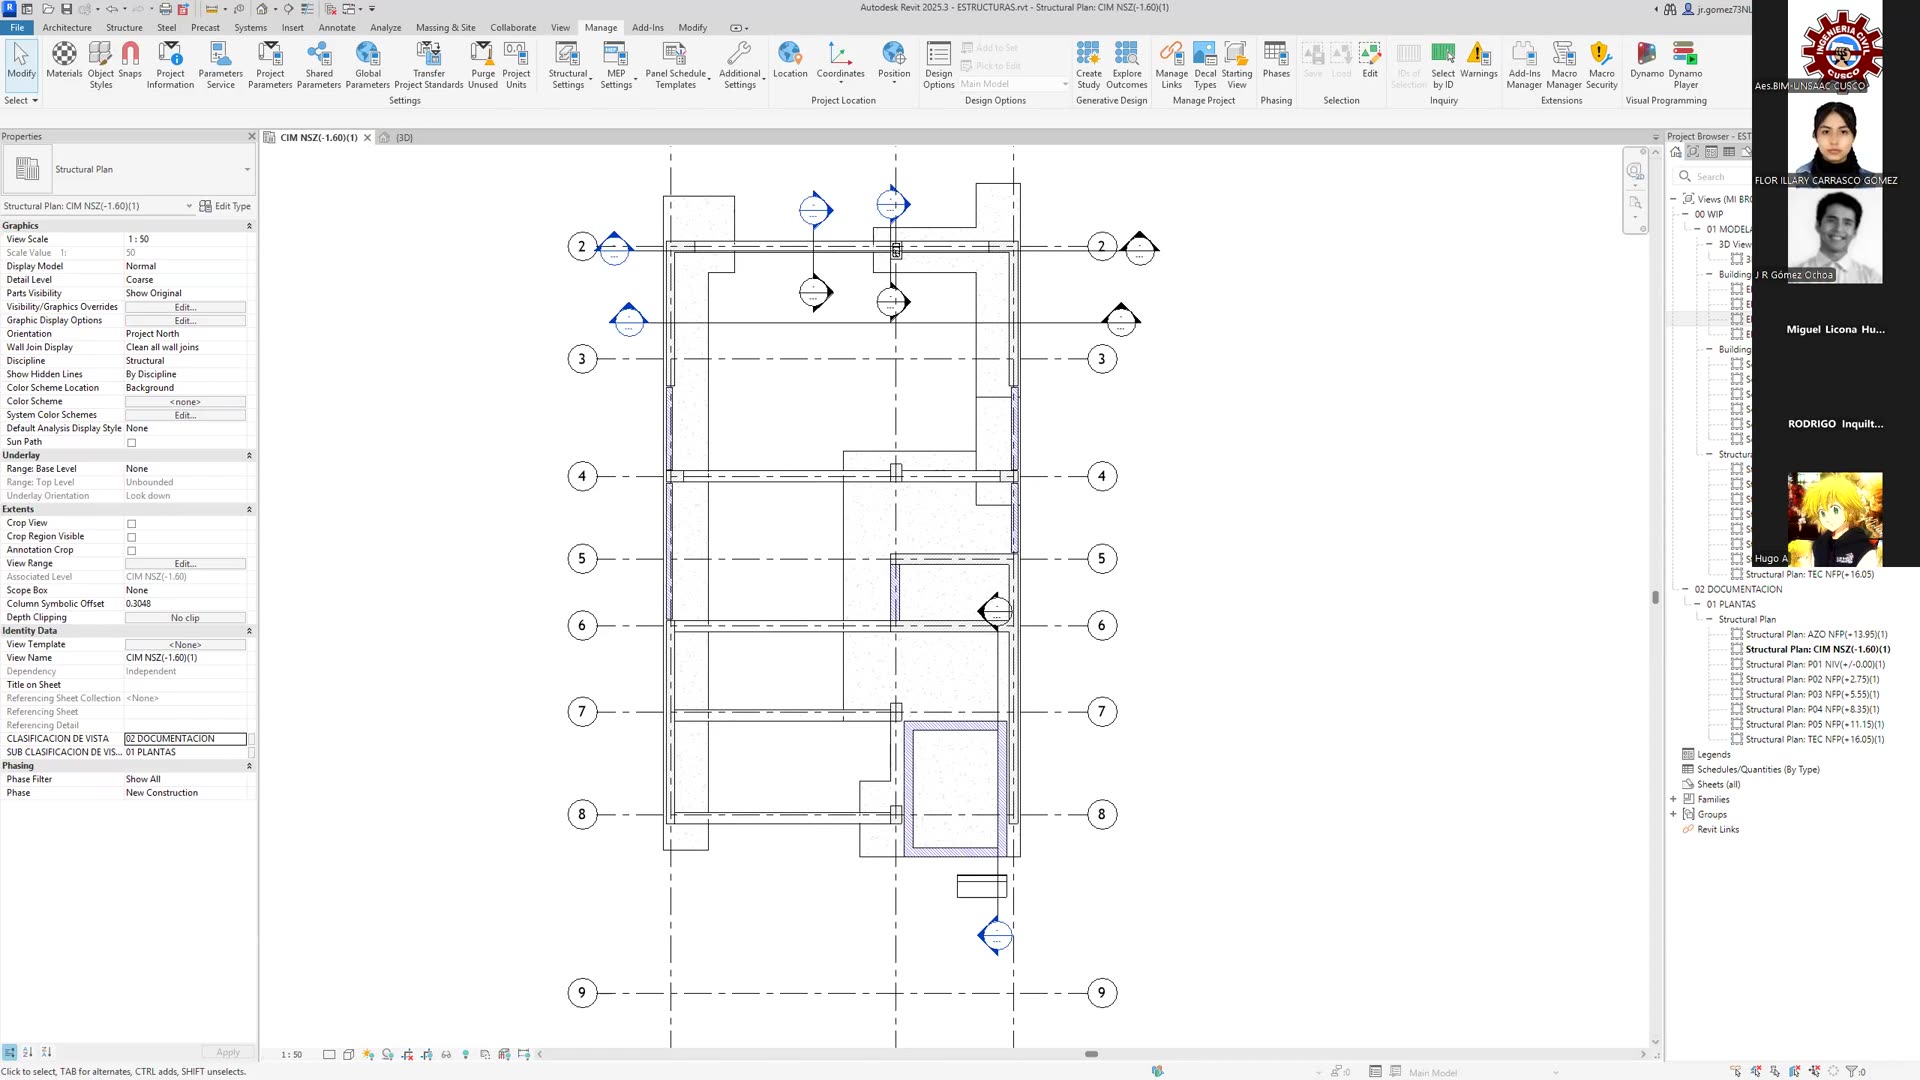
Task: Open the Materials editor
Action: pos(63,62)
